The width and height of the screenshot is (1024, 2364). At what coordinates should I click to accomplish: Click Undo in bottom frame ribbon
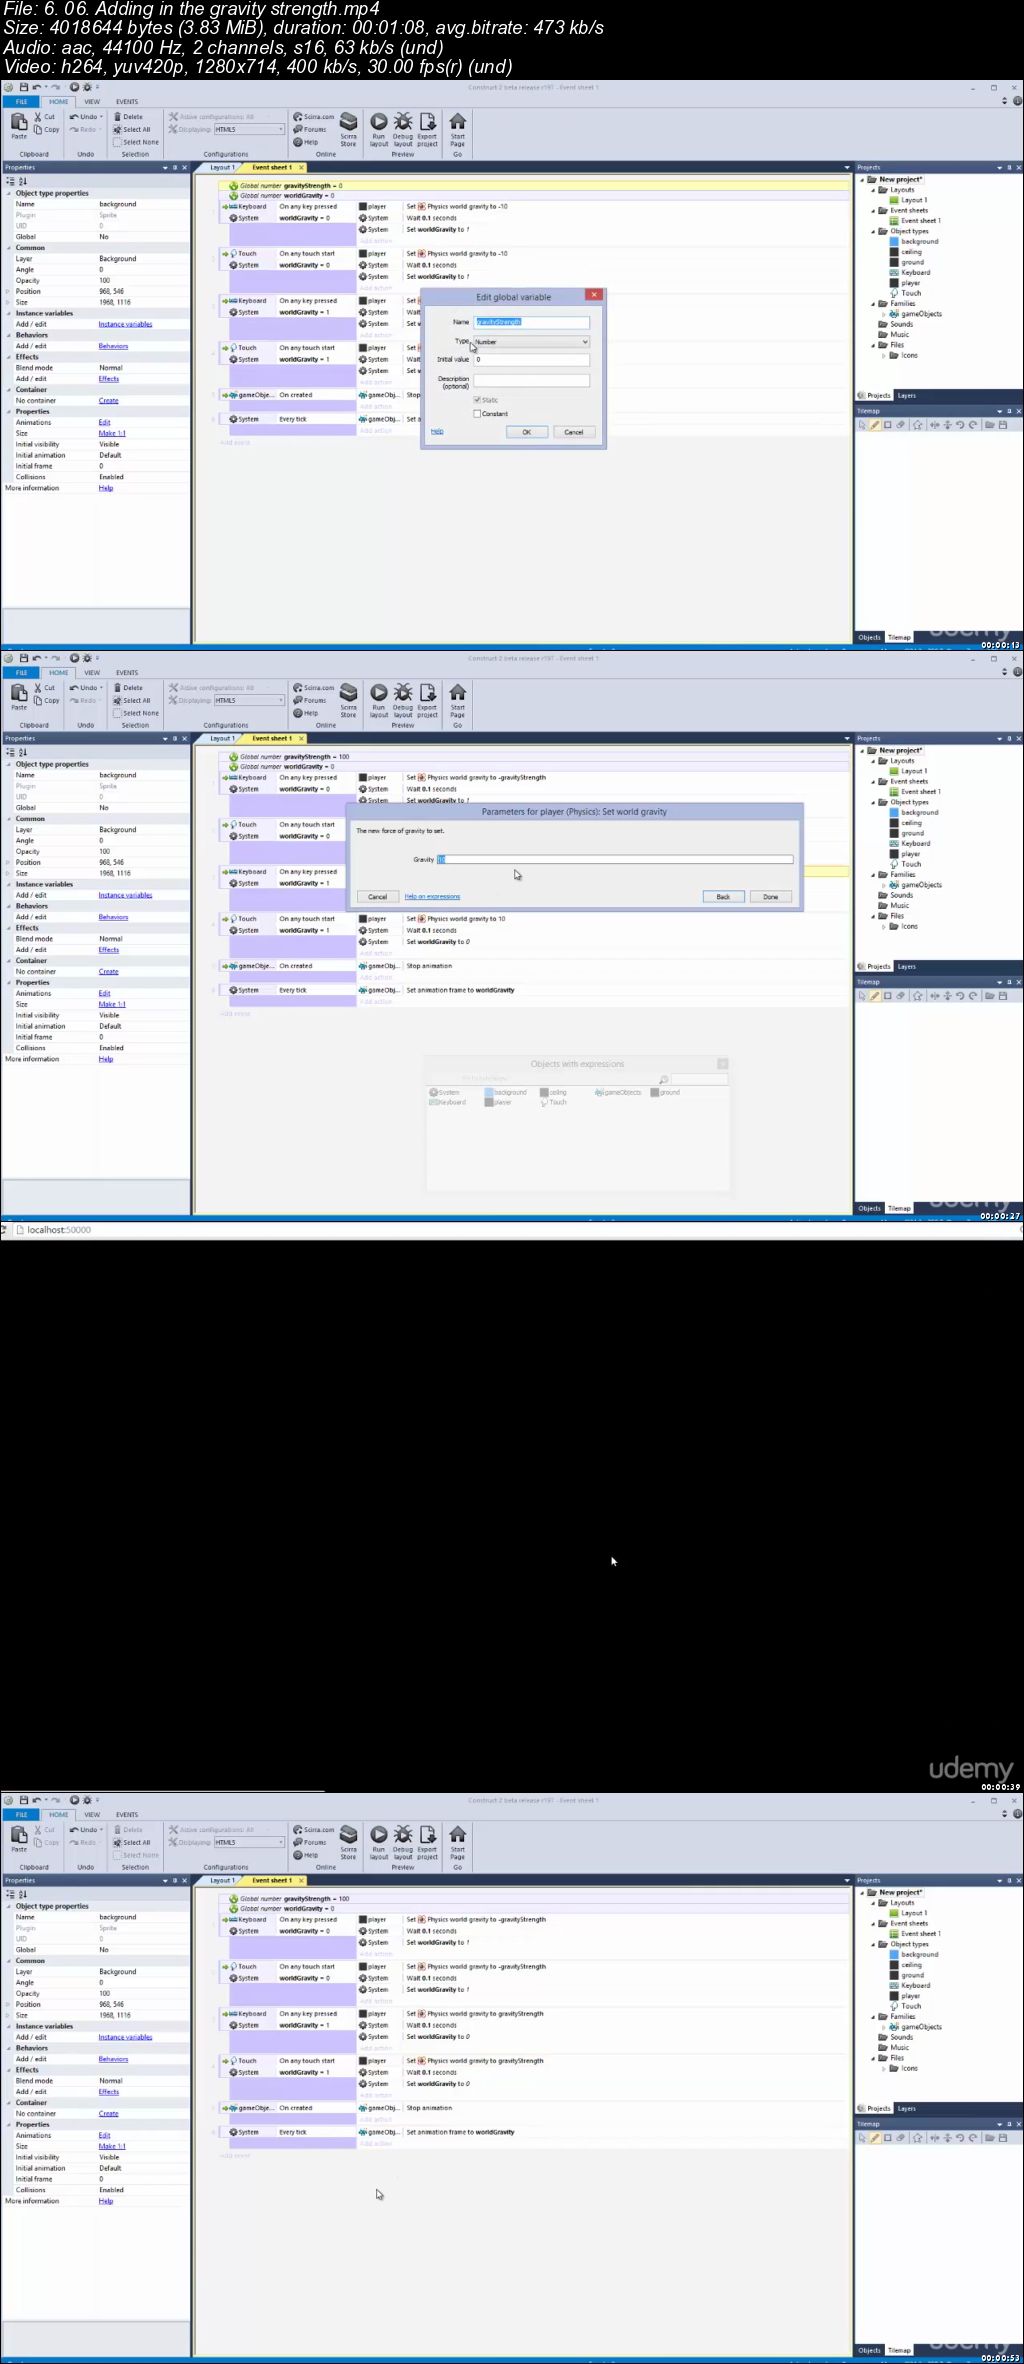pos(86,1830)
